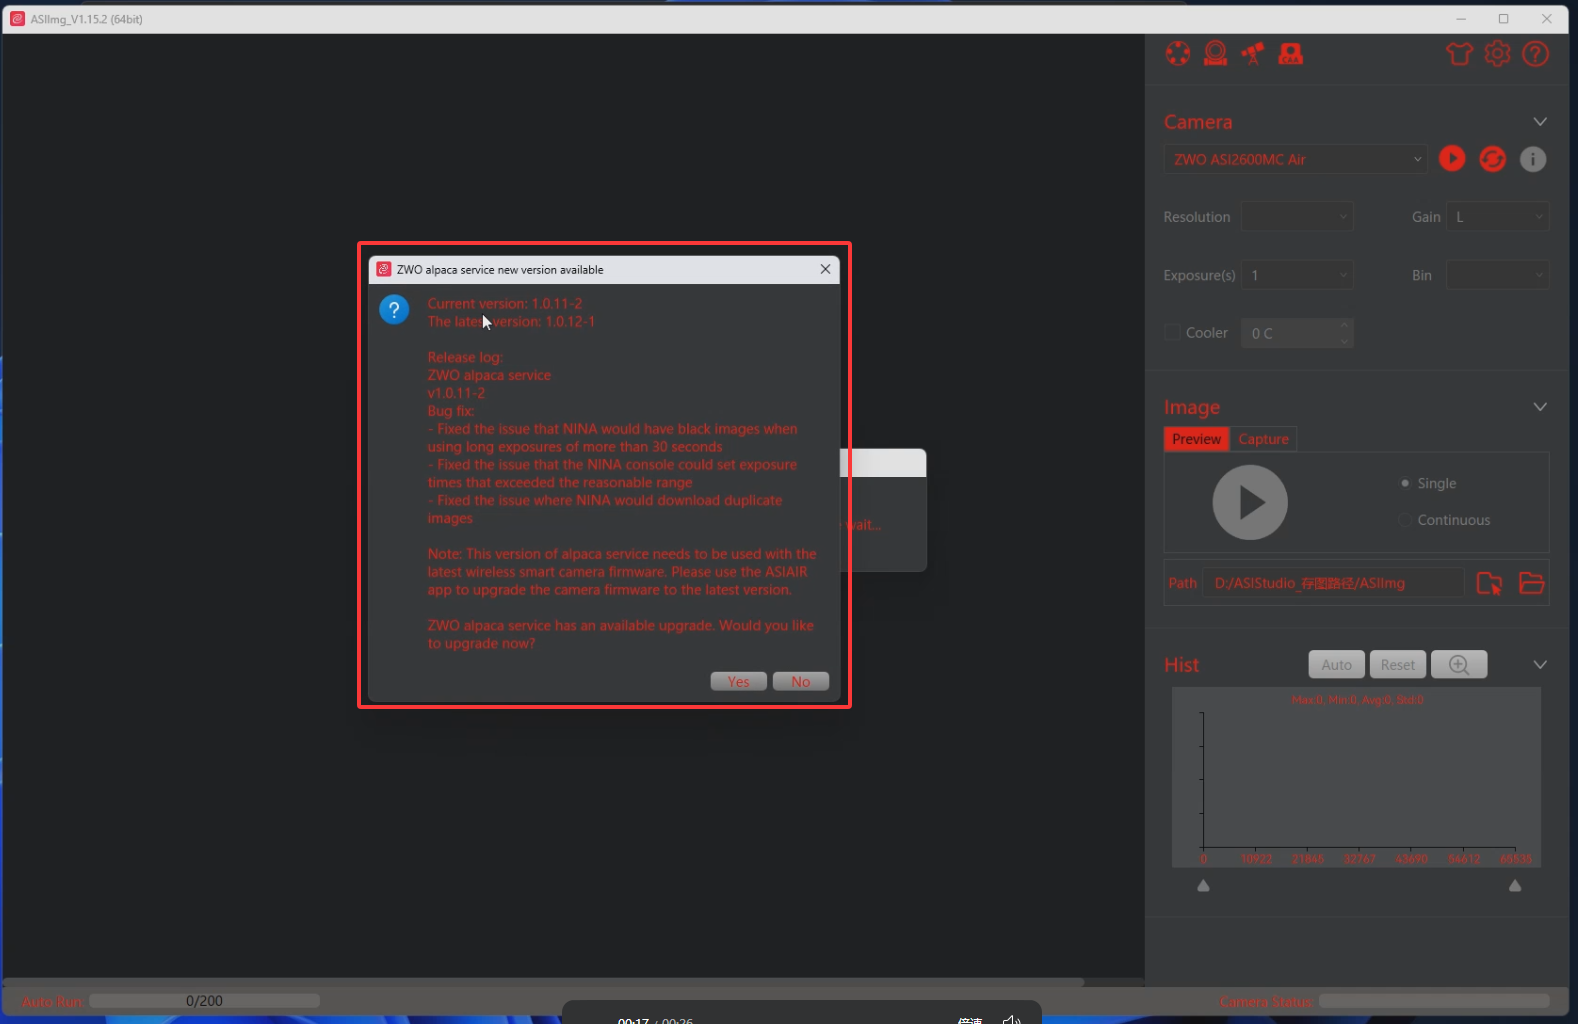The image size is (1578, 1024).
Task: Maximize the ASIImg window
Action: pyautogui.click(x=1503, y=19)
